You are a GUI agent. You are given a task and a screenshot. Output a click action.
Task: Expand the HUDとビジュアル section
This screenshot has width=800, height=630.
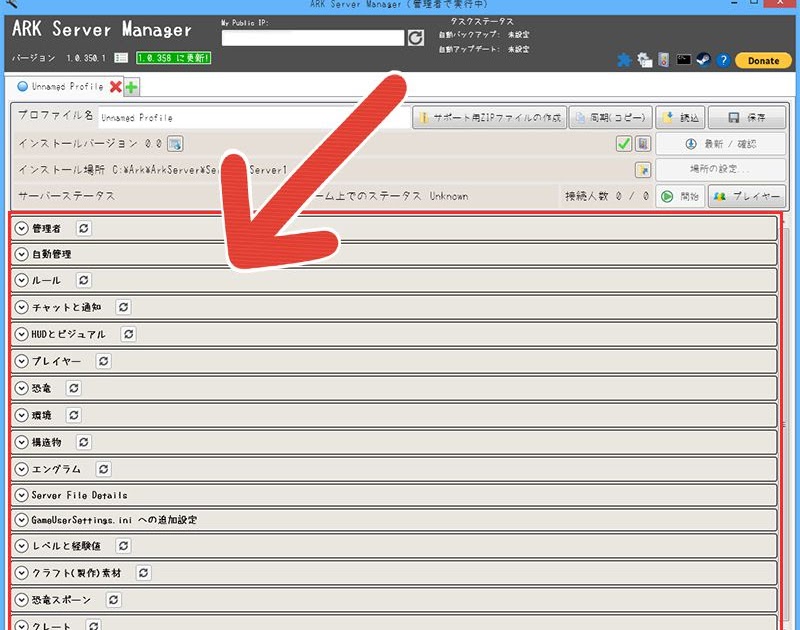(21, 334)
